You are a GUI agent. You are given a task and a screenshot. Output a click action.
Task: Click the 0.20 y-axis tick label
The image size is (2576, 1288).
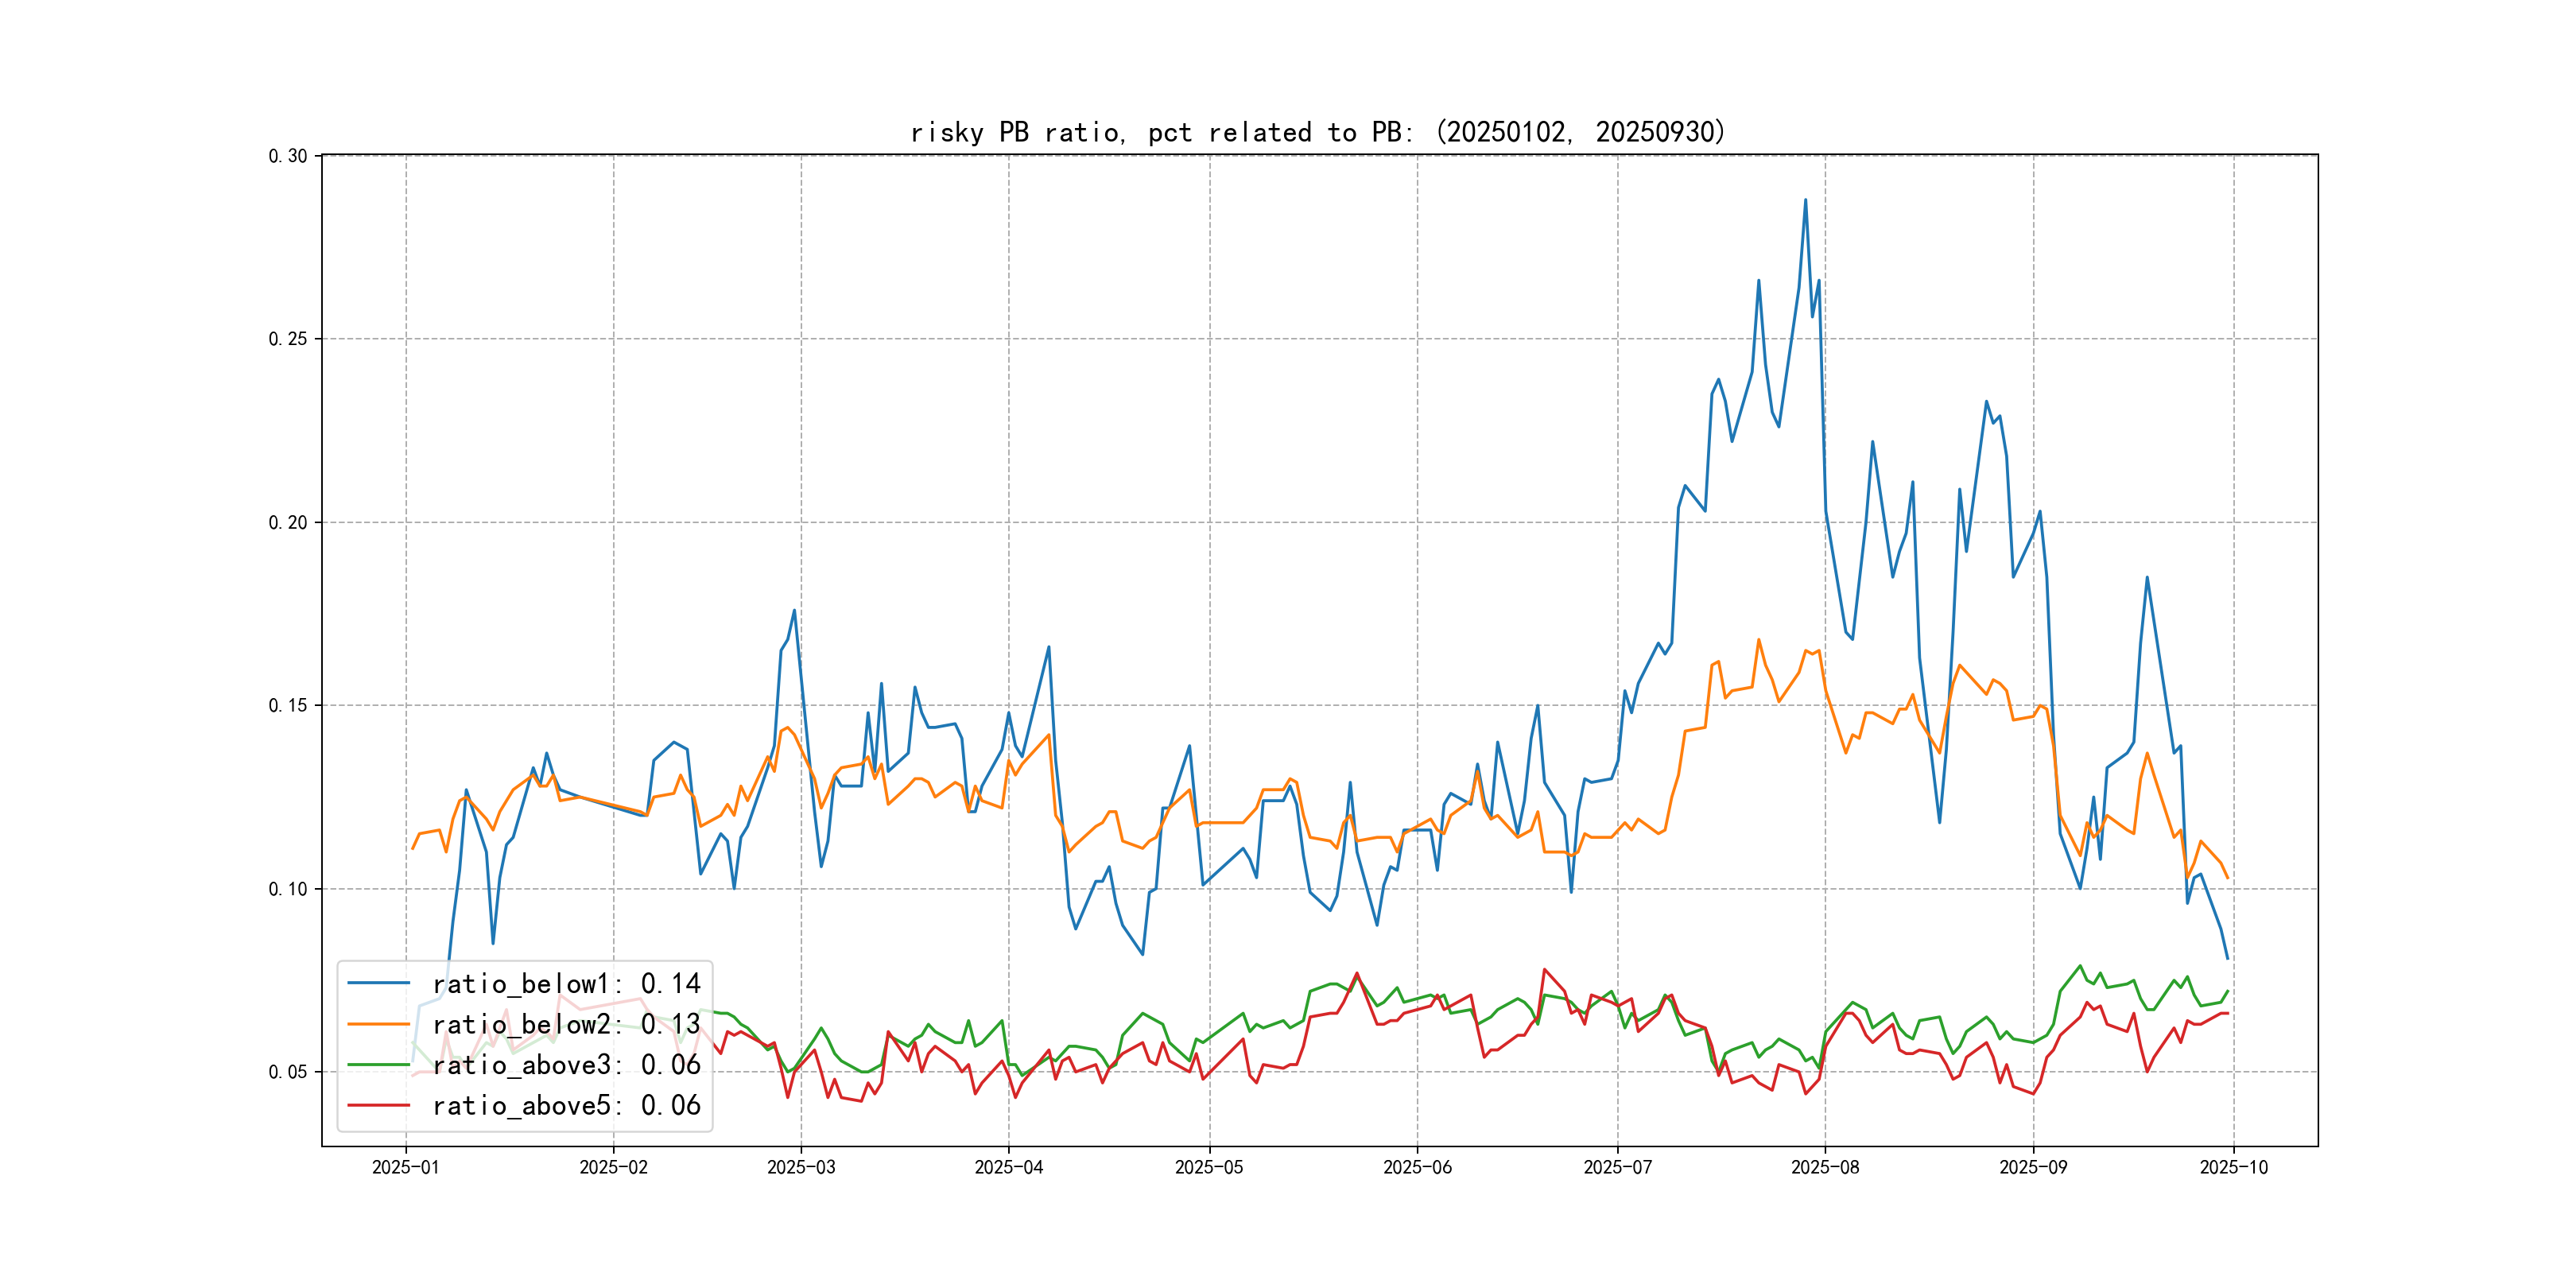pyautogui.click(x=287, y=522)
